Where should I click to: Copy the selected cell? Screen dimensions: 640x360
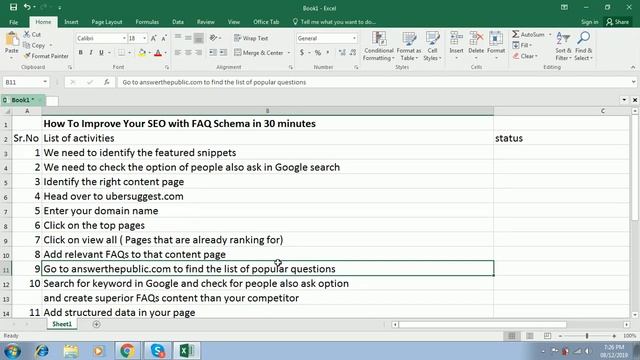click(x=34, y=45)
